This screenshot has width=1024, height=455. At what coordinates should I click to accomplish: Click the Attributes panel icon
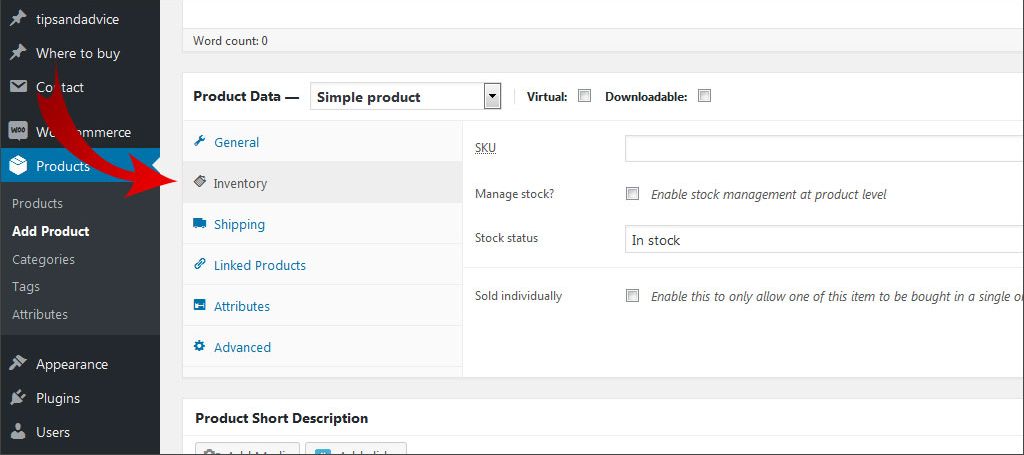click(x=199, y=306)
